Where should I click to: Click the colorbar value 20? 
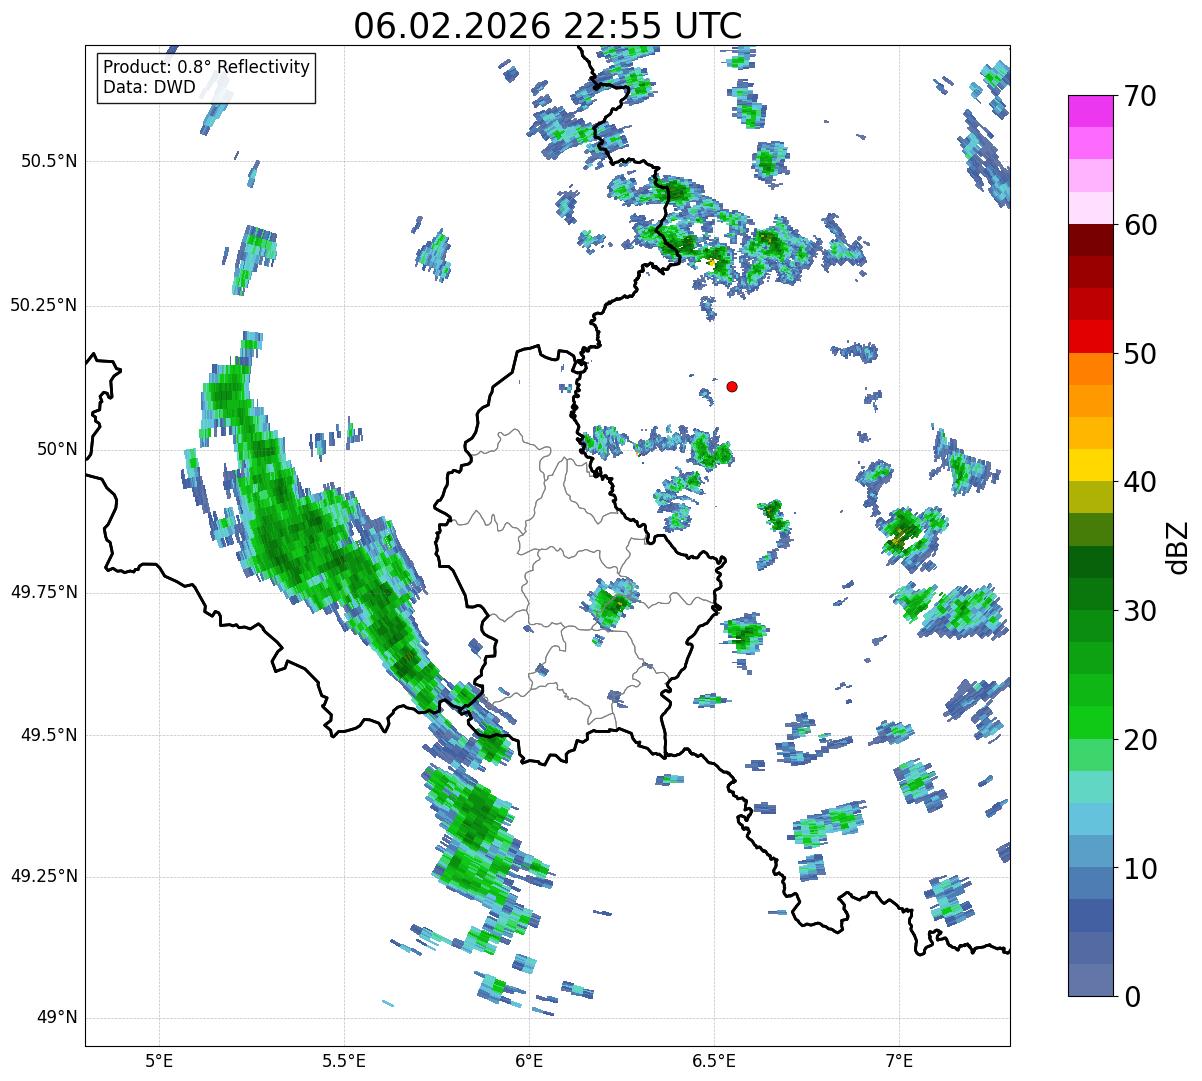click(x=1140, y=740)
